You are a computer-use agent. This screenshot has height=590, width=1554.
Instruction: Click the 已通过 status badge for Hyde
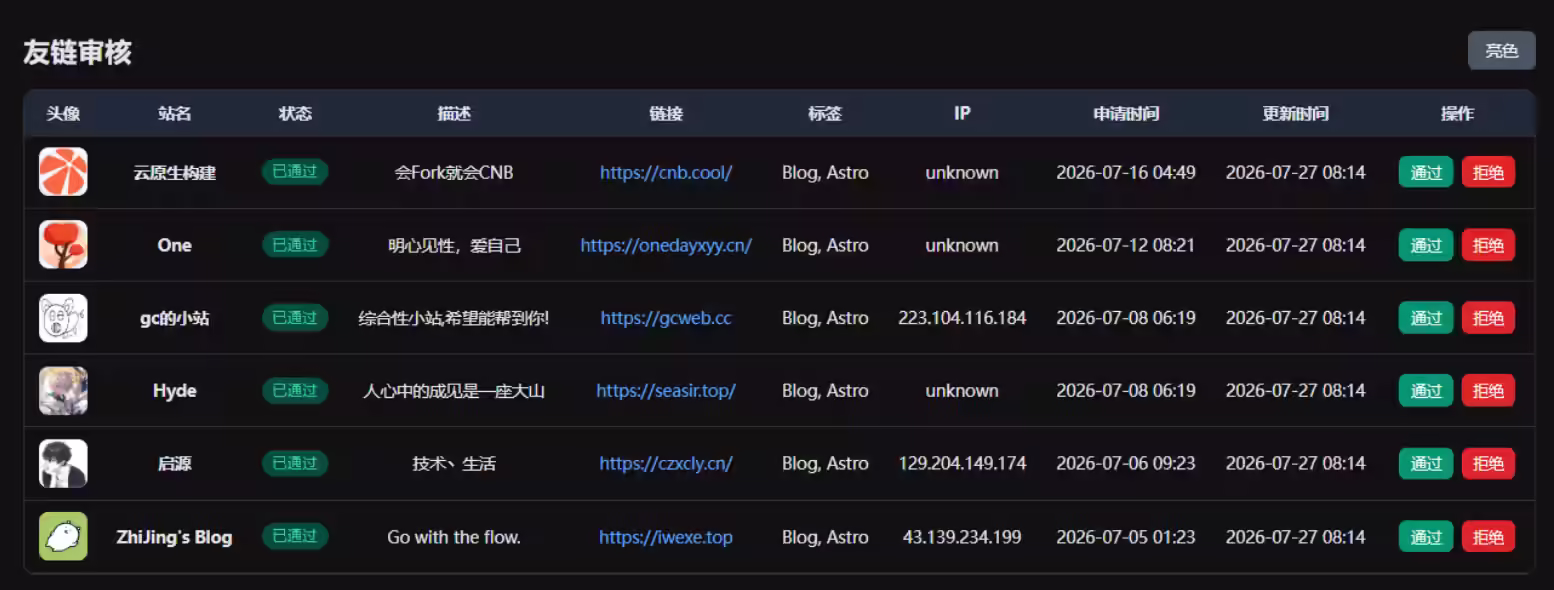pos(295,391)
